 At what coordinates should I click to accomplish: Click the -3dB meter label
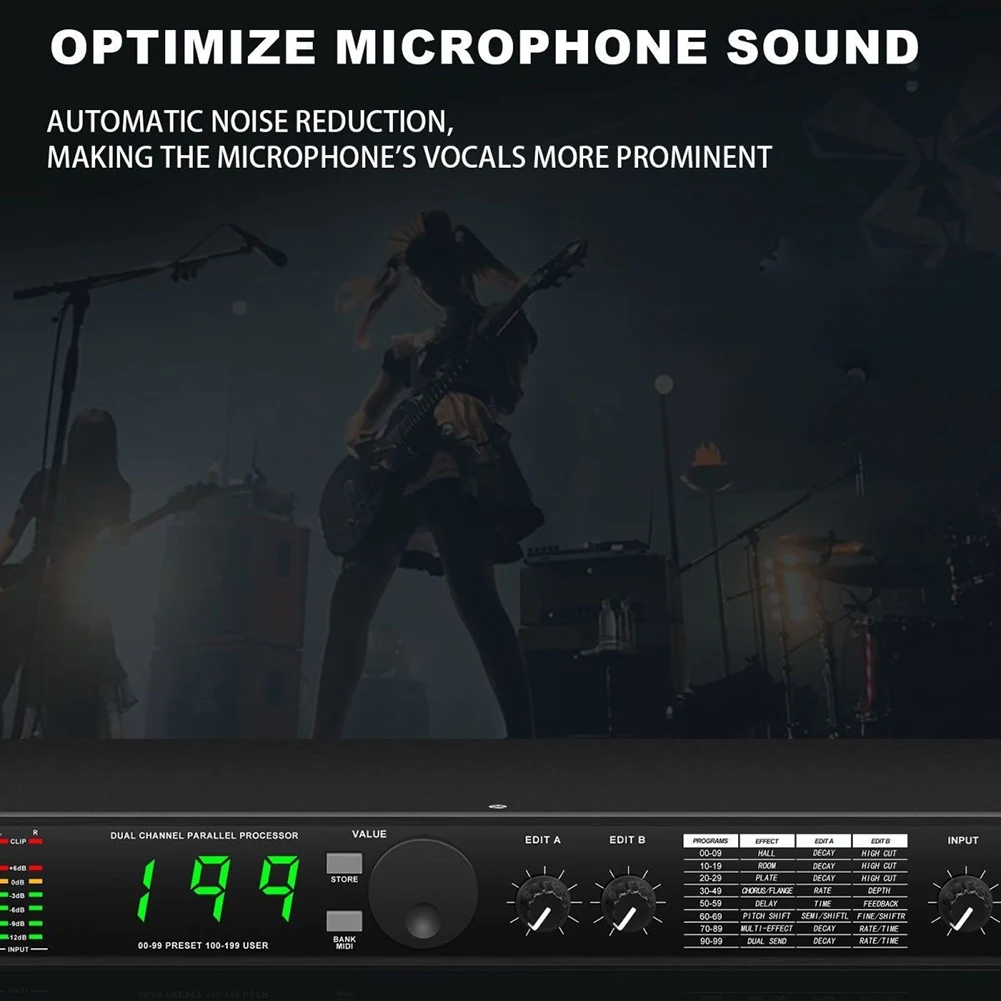[x=18, y=896]
